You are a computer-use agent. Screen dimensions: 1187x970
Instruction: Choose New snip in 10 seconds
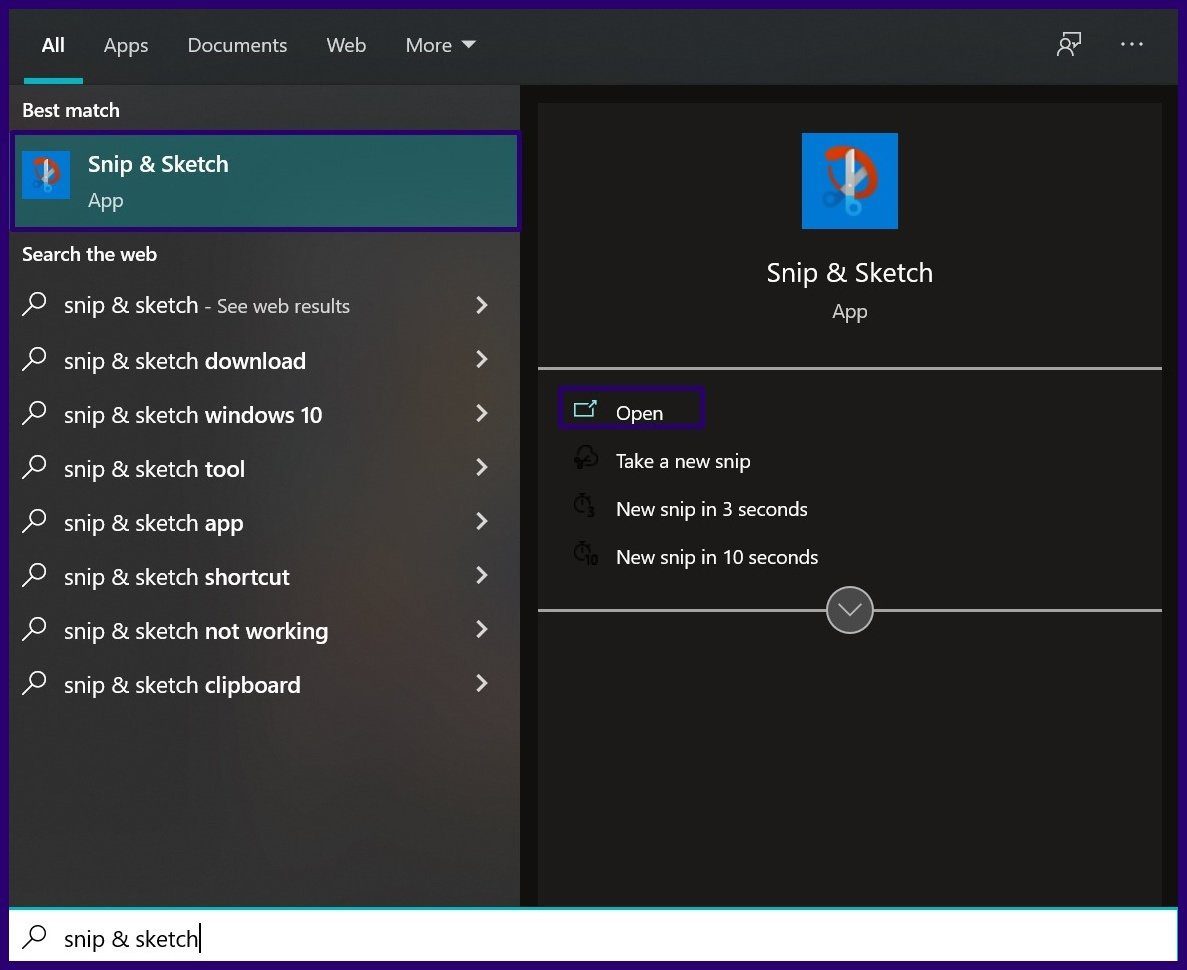(x=717, y=557)
